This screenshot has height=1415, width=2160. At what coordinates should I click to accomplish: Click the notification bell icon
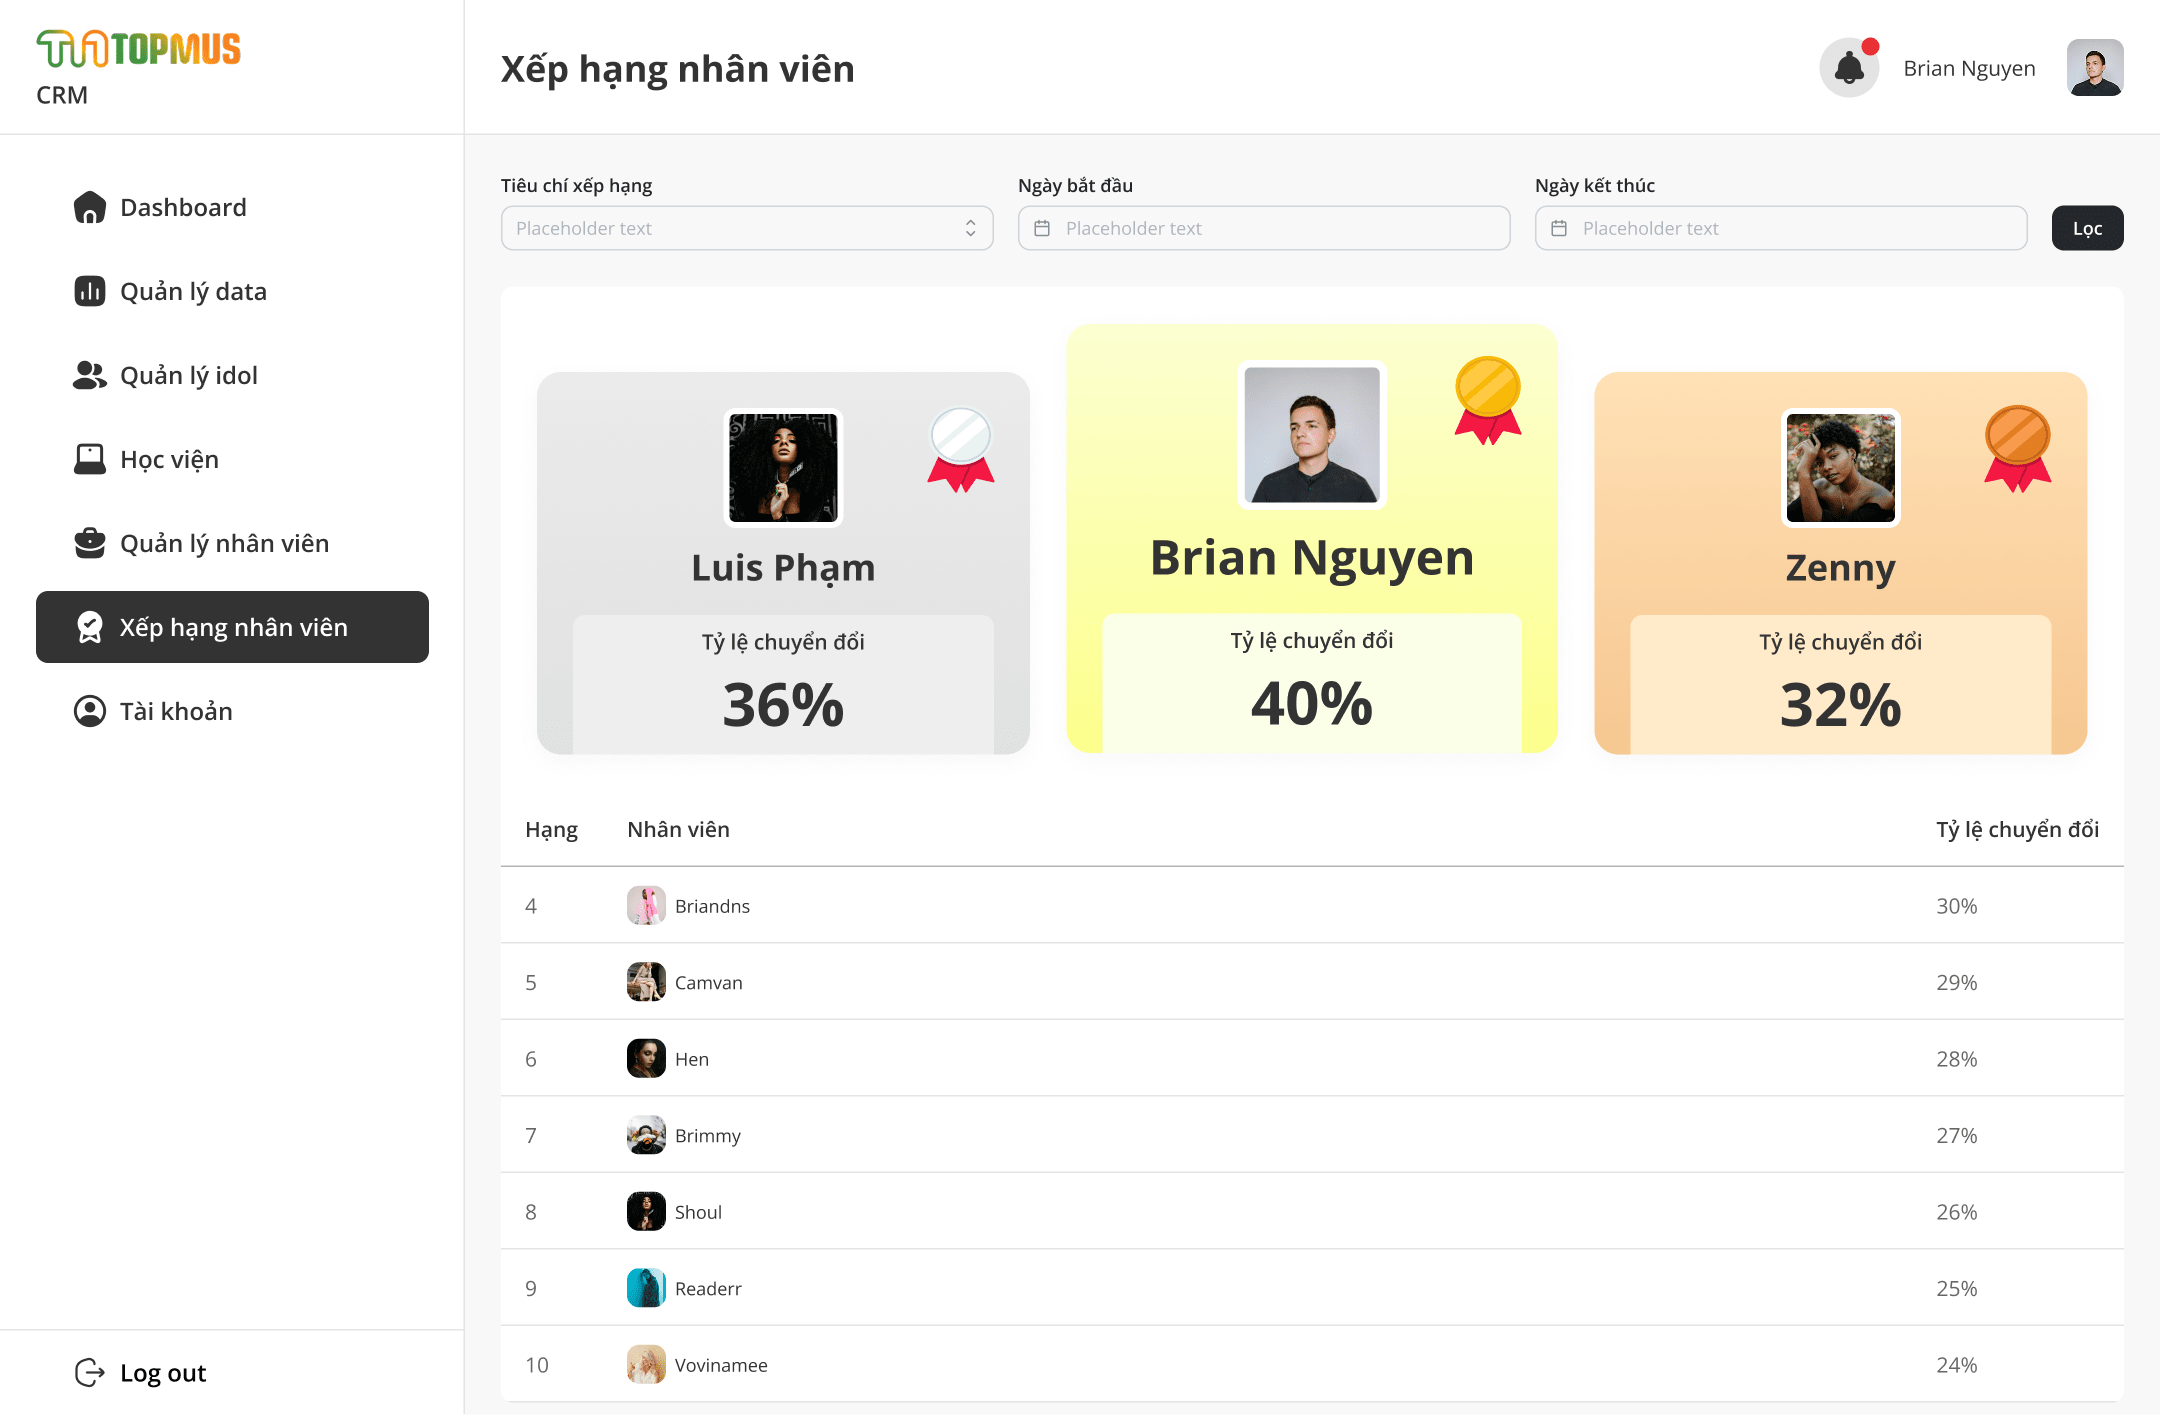1848,68
